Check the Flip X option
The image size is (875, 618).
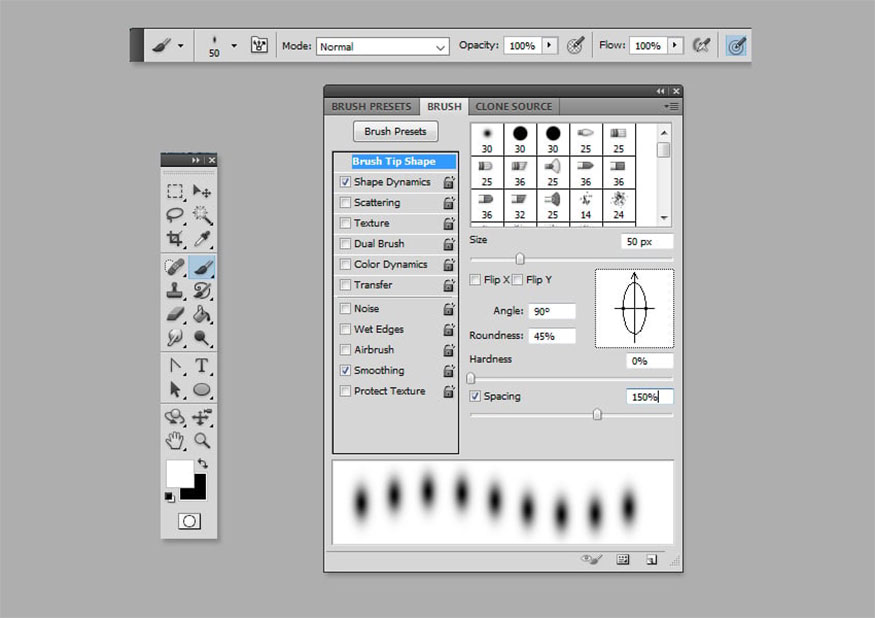[476, 280]
